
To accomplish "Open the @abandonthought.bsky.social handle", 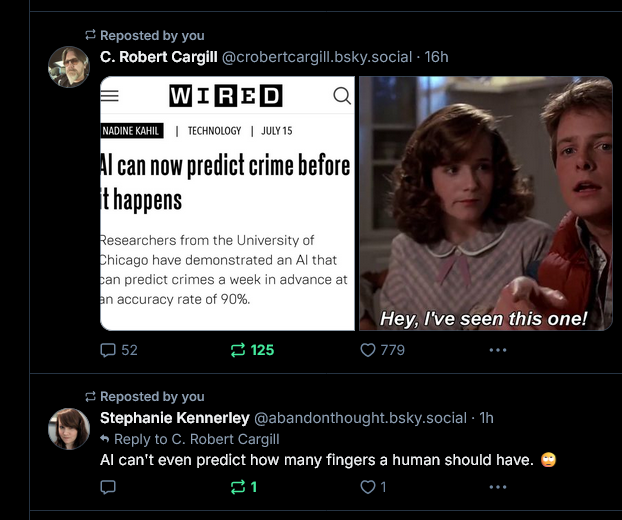I will click(x=361, y=418).
